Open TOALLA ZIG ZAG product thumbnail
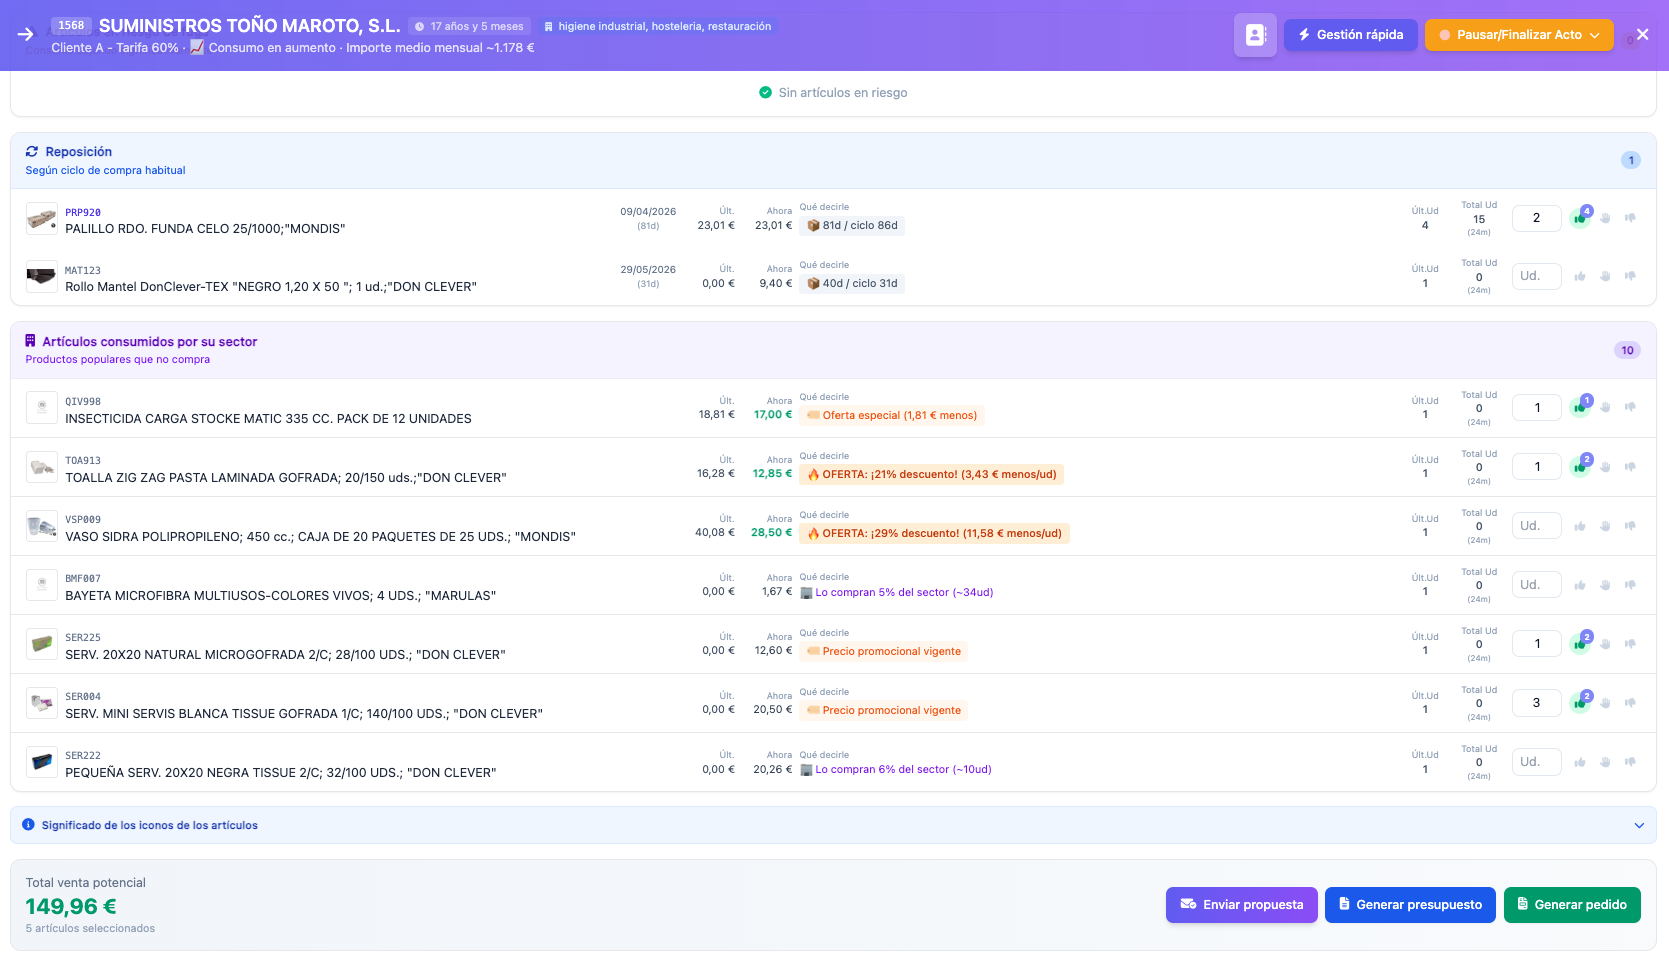 coord(42,467)
